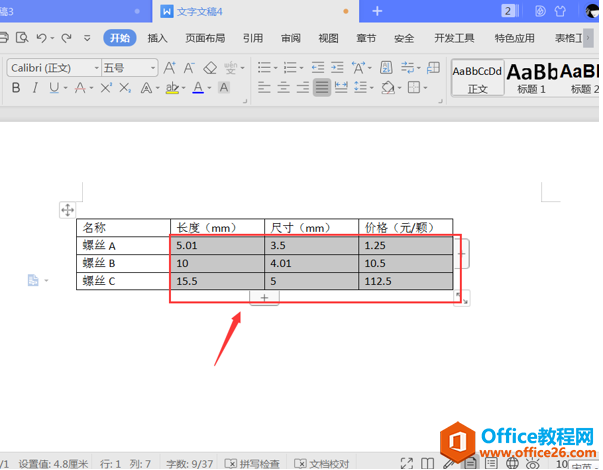Click the clear formatting eraser icon
This screenshot has width=603, height=470.
pos(210,68)
